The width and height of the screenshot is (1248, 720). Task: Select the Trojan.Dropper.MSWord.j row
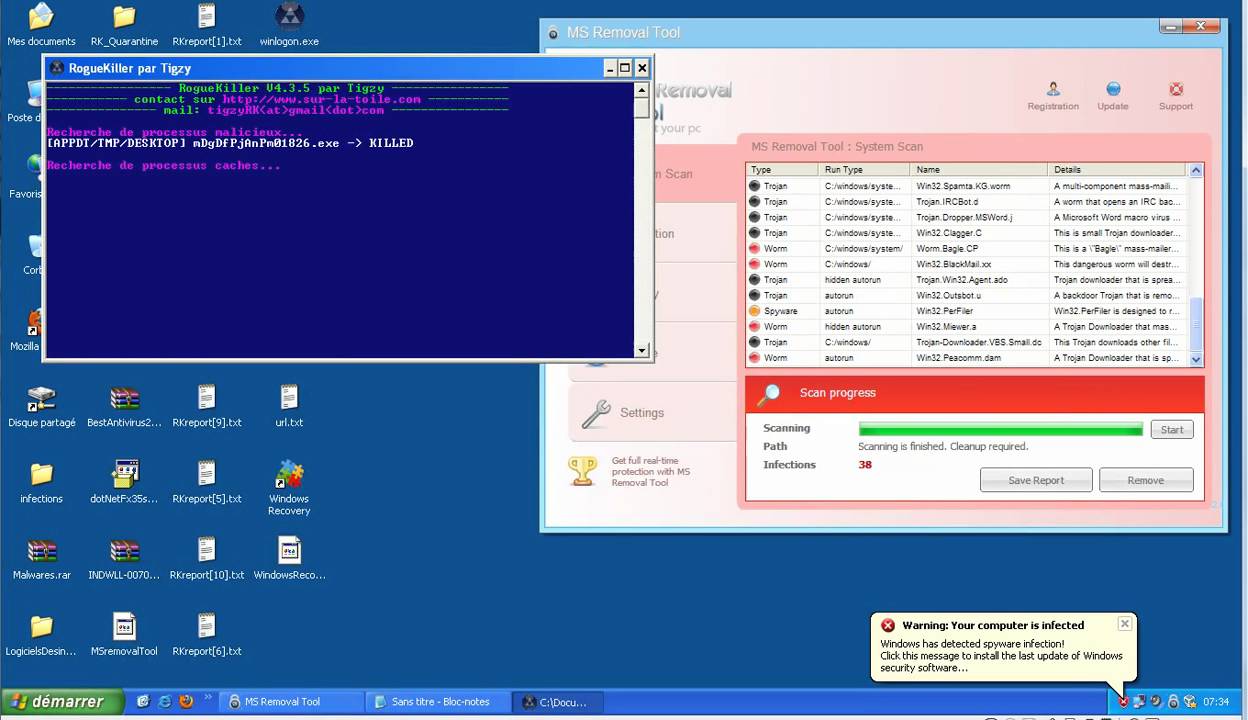coord(966,217)
